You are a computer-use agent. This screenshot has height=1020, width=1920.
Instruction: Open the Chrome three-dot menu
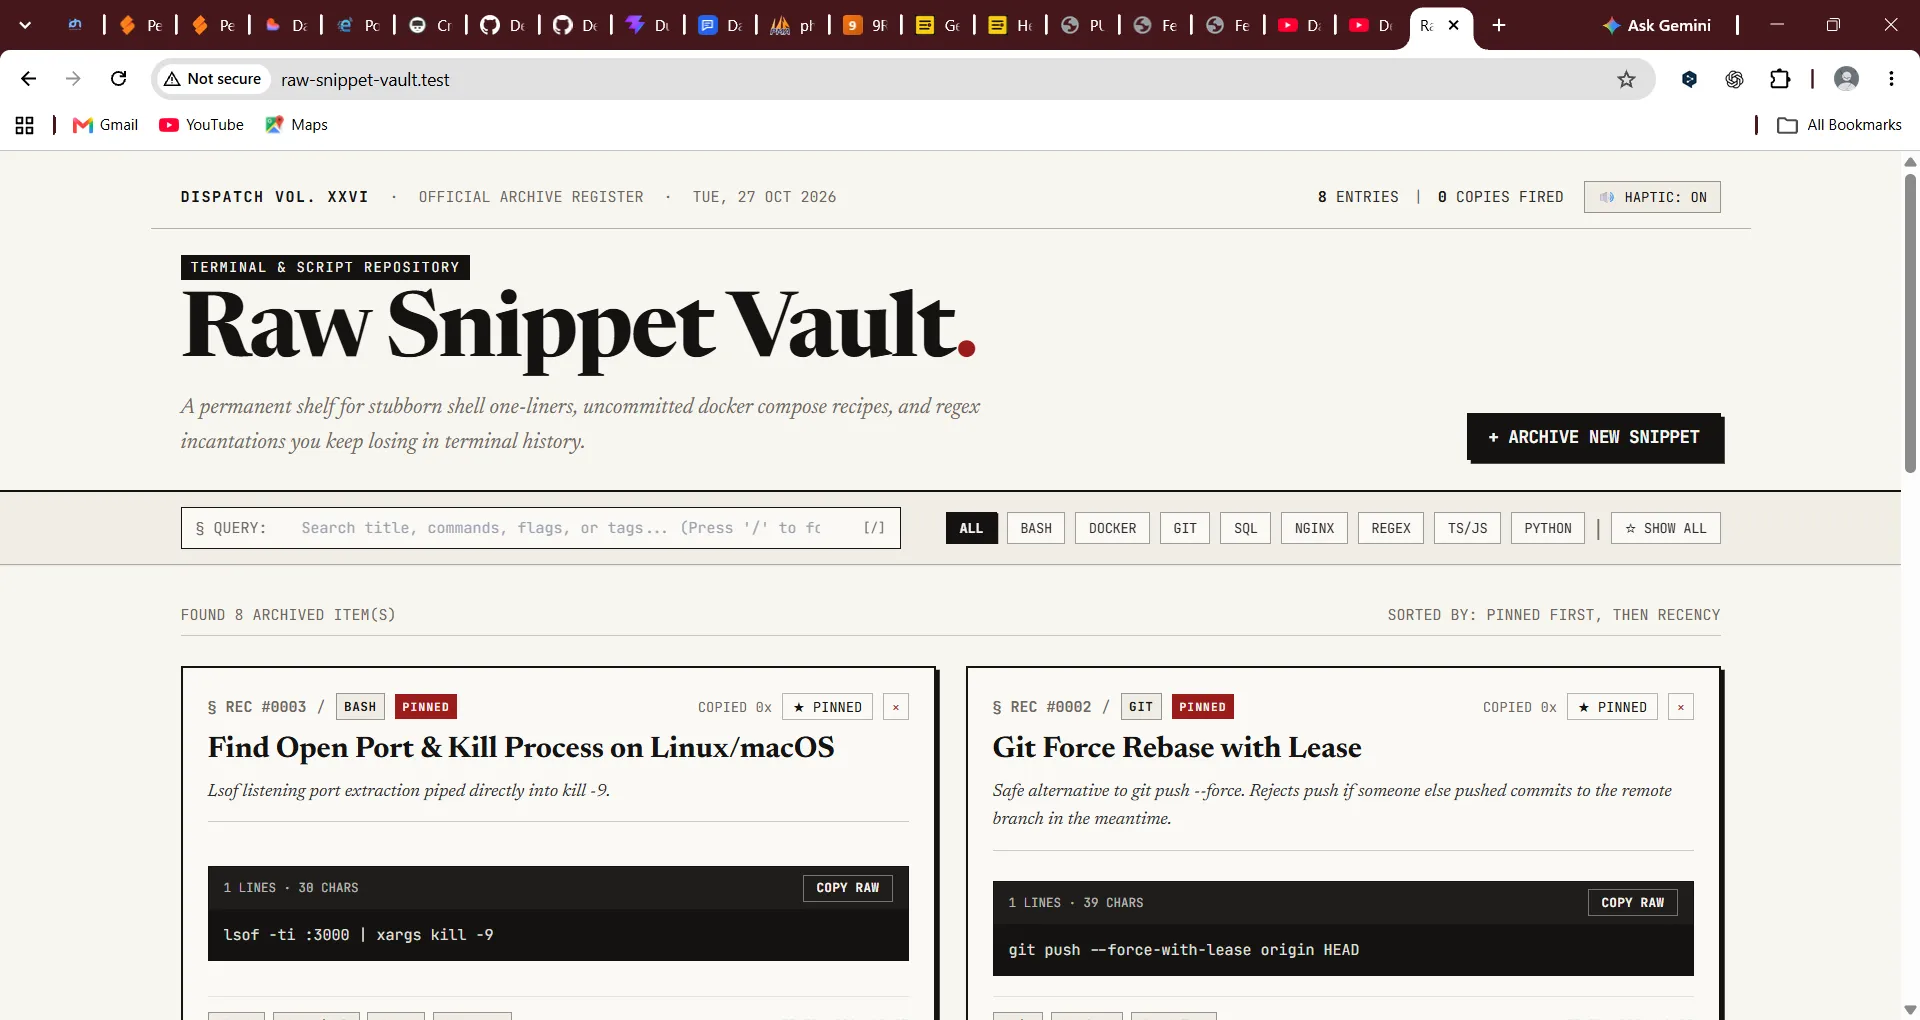[1891, 79]
